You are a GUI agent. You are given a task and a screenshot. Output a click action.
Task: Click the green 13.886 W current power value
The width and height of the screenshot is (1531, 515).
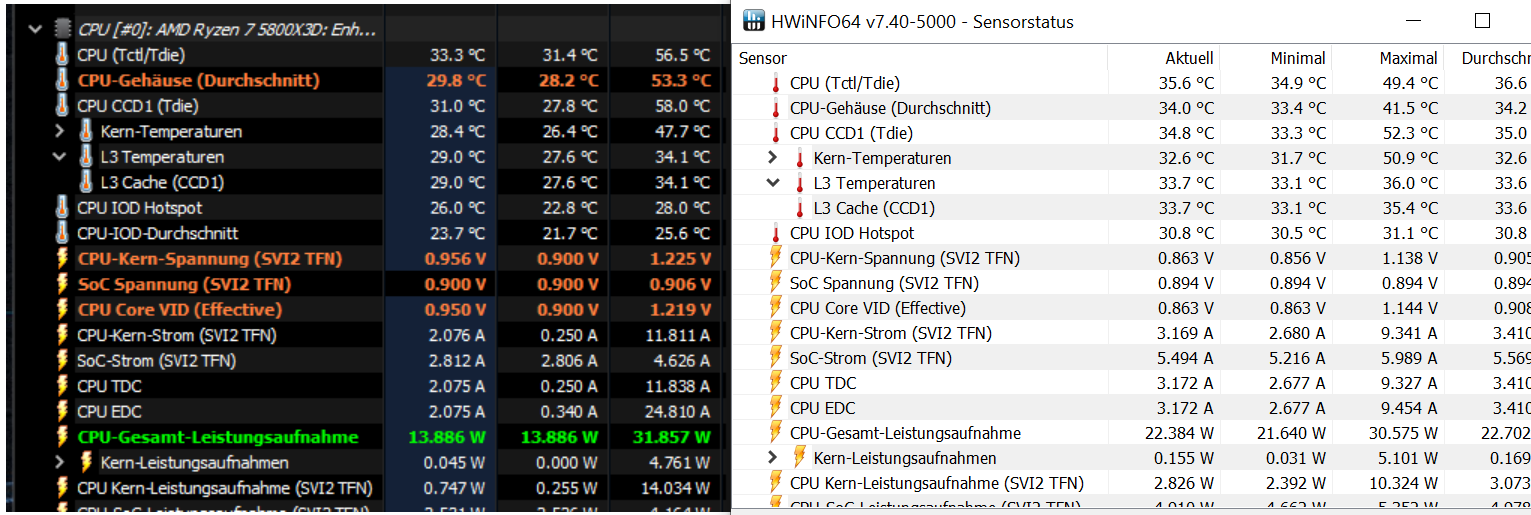[447, 437]
